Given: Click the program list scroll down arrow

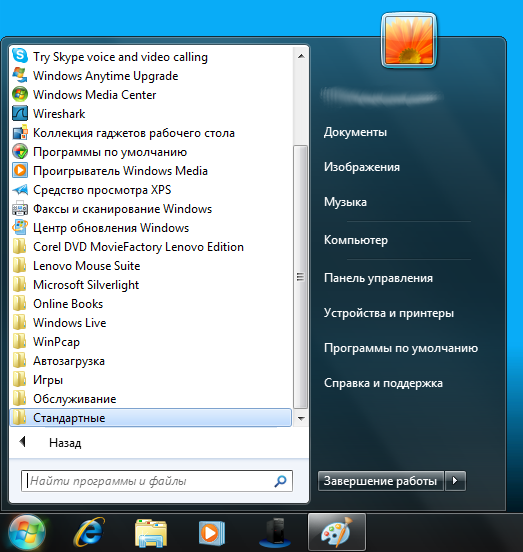Looking at the screenshot, I should pos(301,418).
